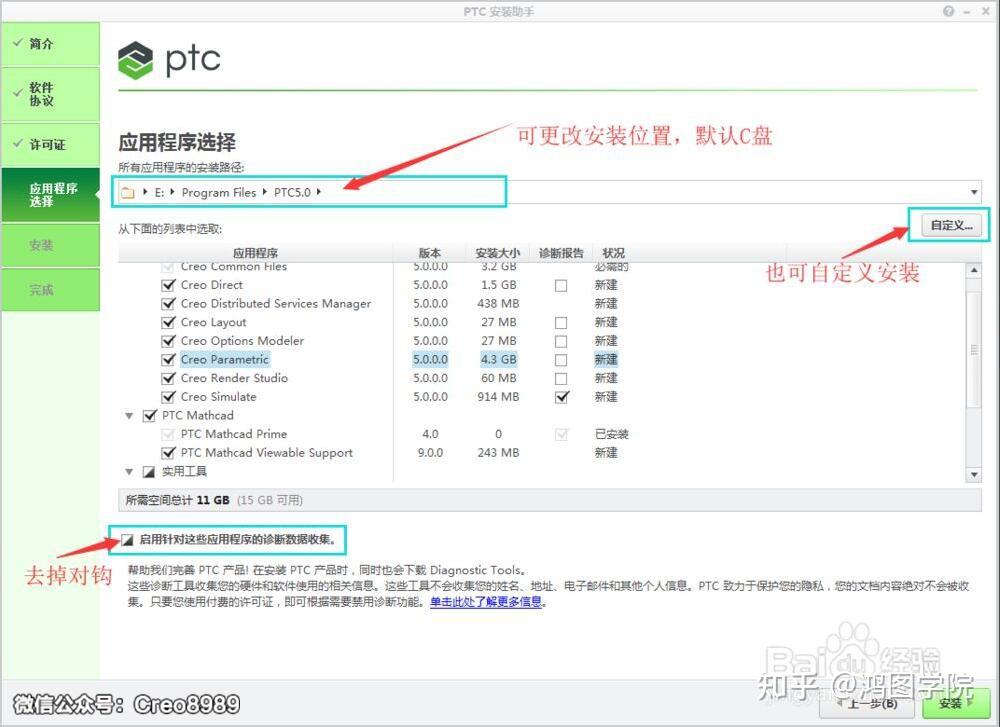Uncheck diagnostic data collection checkbox
1000x727 pixels.
point(127,540)
